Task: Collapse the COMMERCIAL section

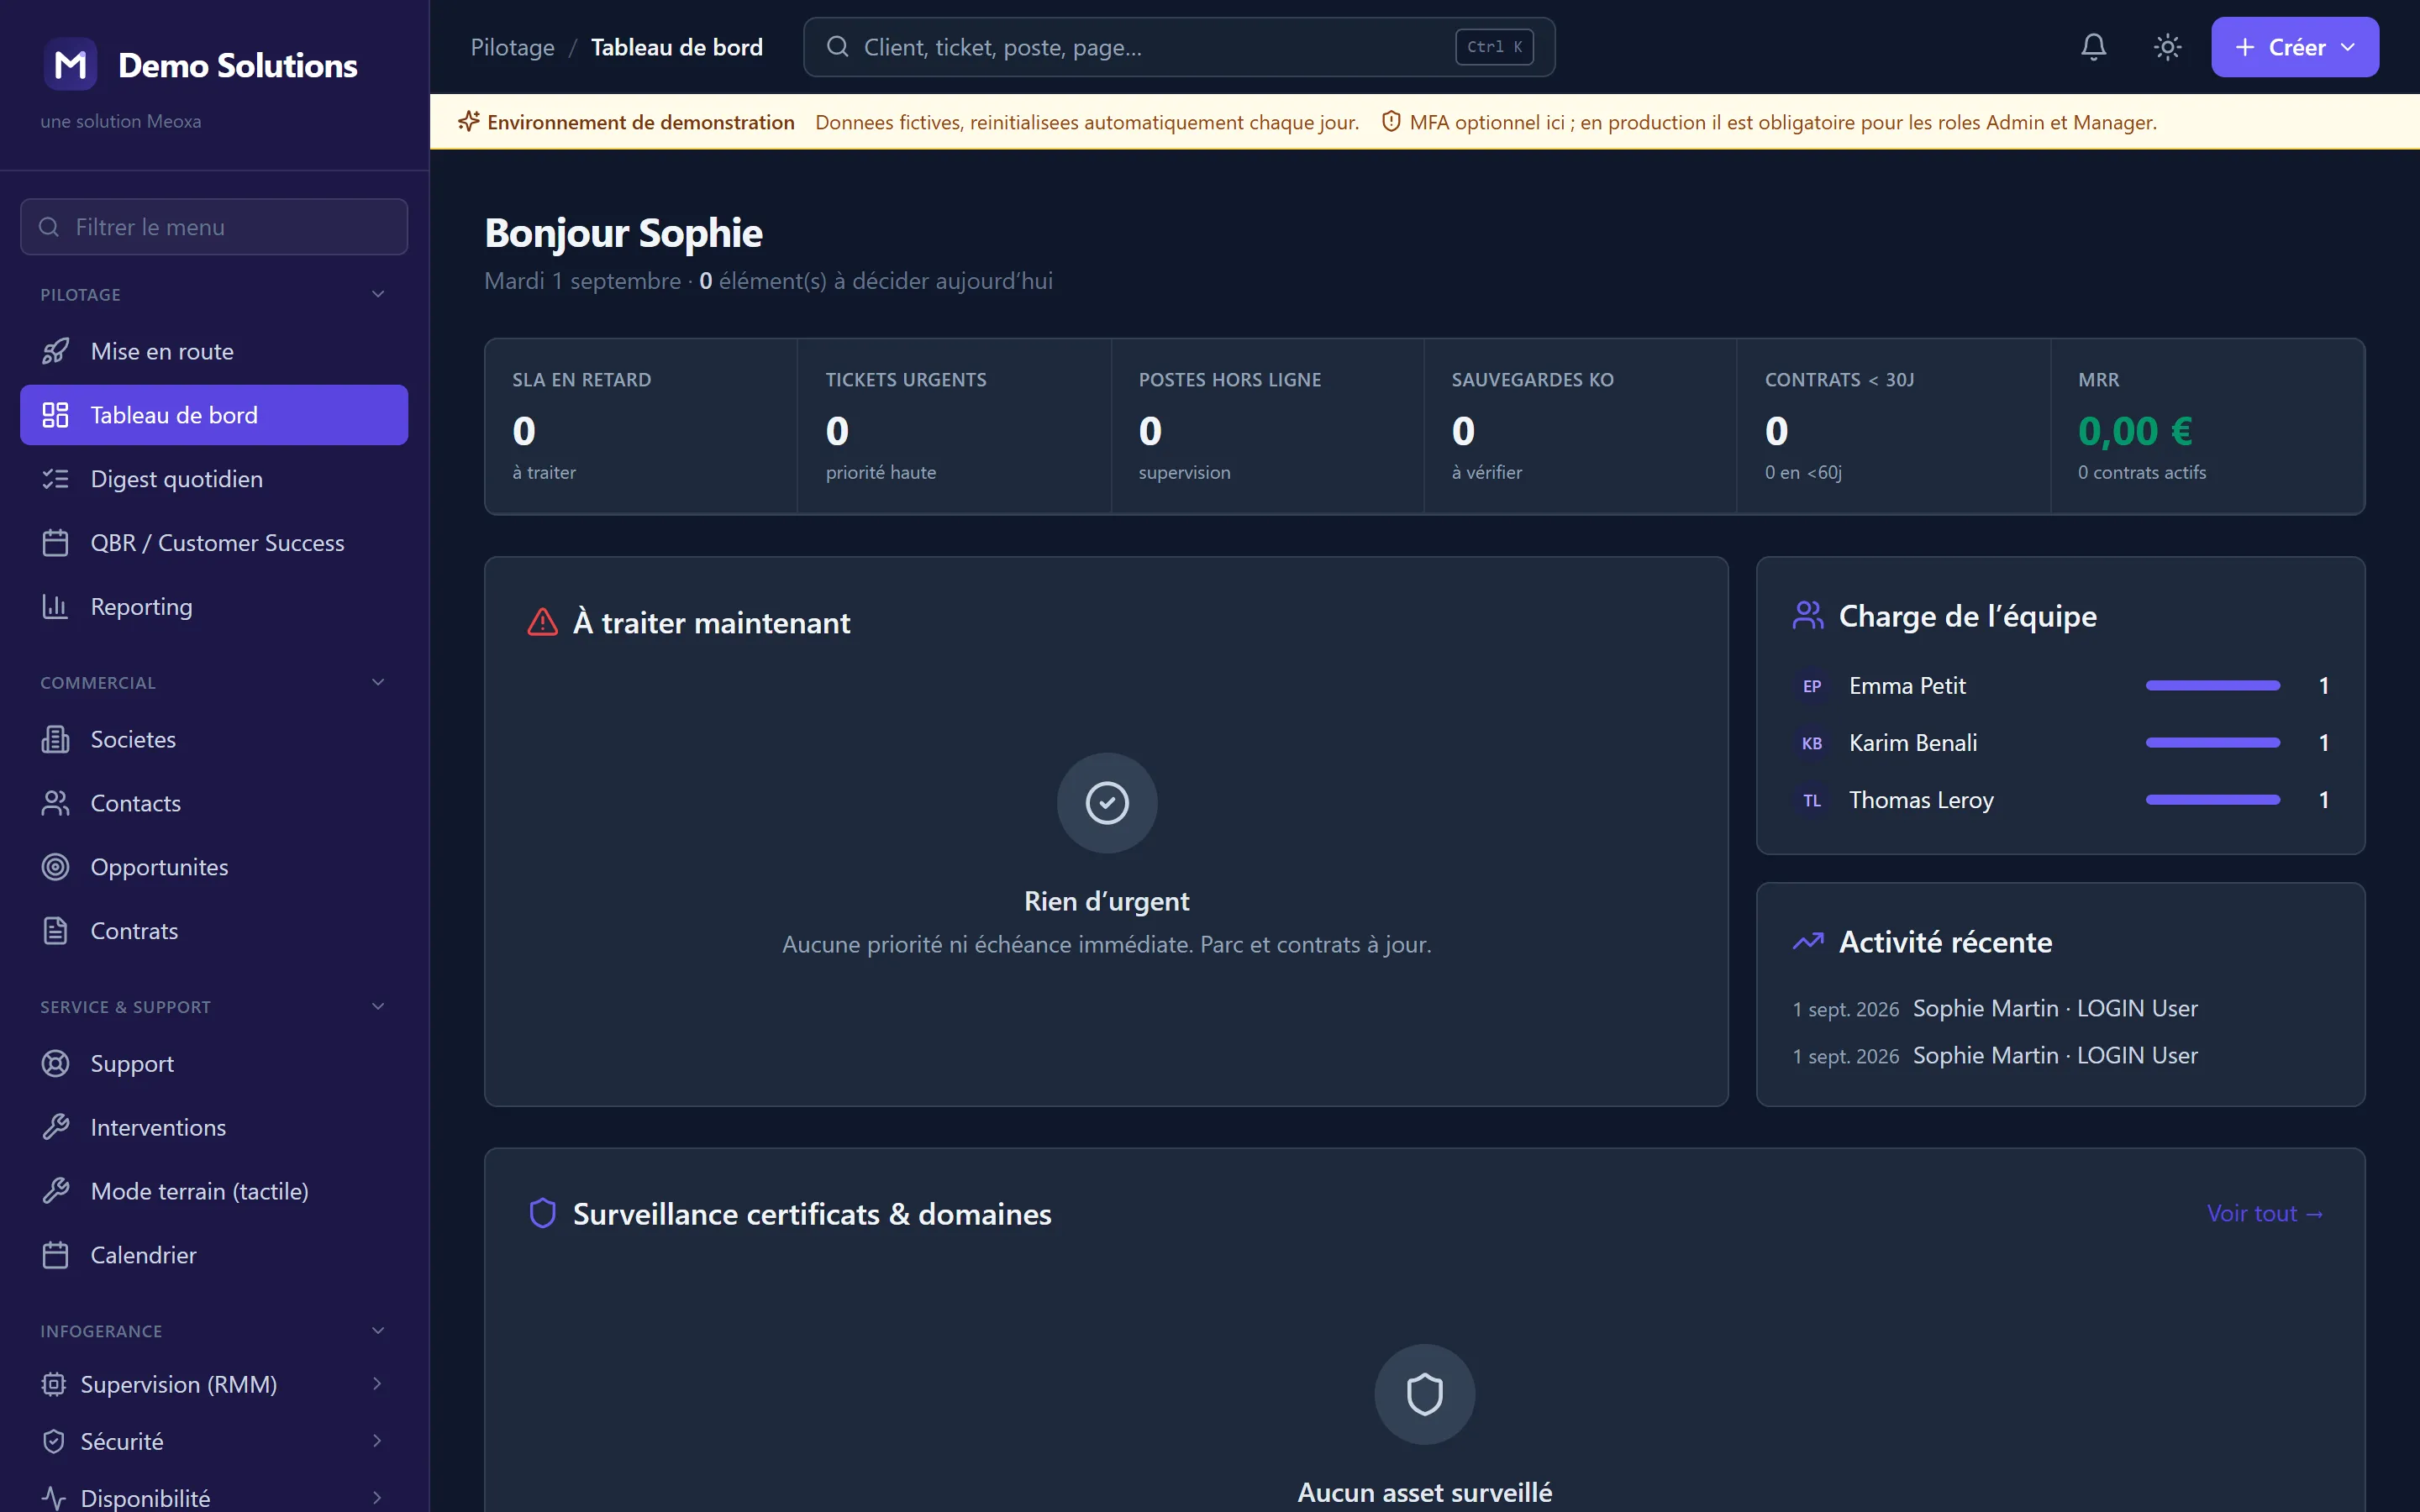Action: 378,682
